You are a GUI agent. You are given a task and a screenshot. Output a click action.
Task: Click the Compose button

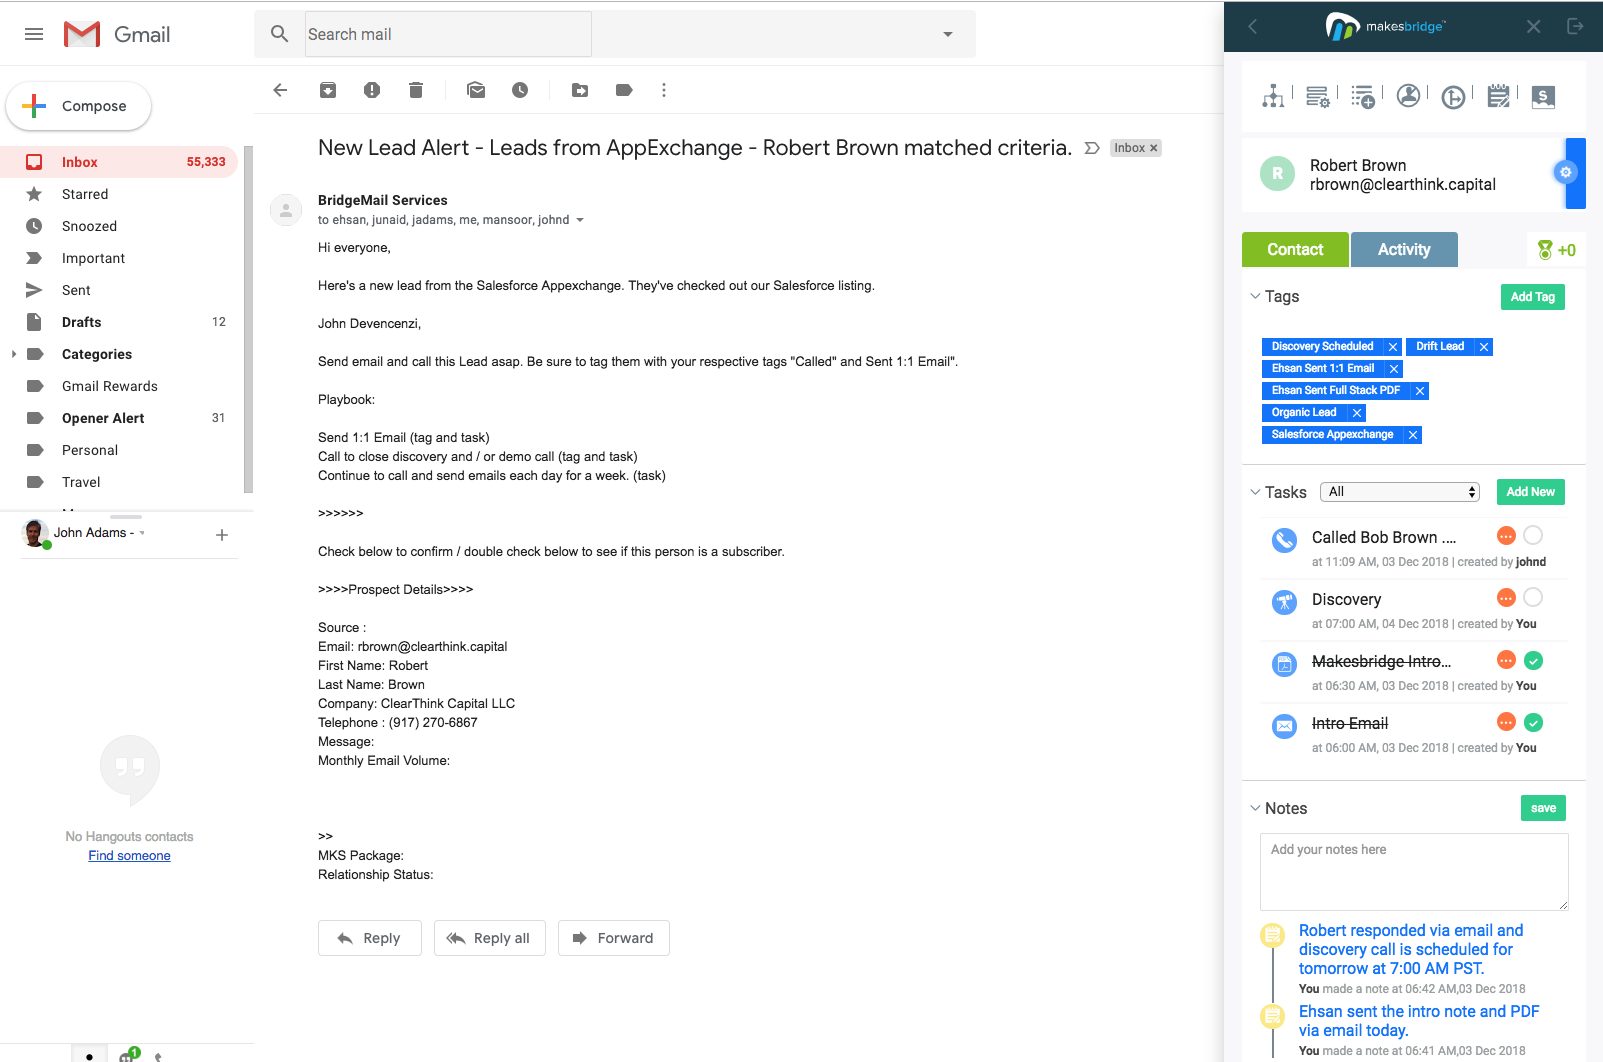79,106
